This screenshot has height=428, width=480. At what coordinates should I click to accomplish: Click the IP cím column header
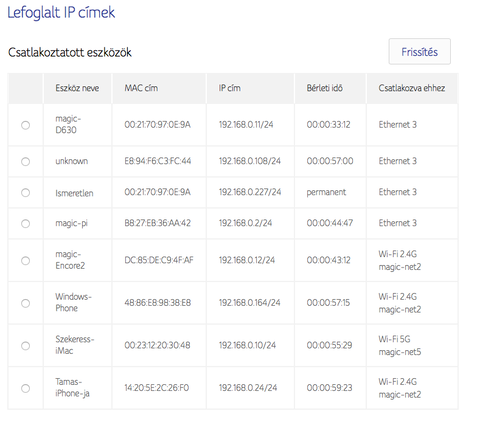(x=229, y=88)
